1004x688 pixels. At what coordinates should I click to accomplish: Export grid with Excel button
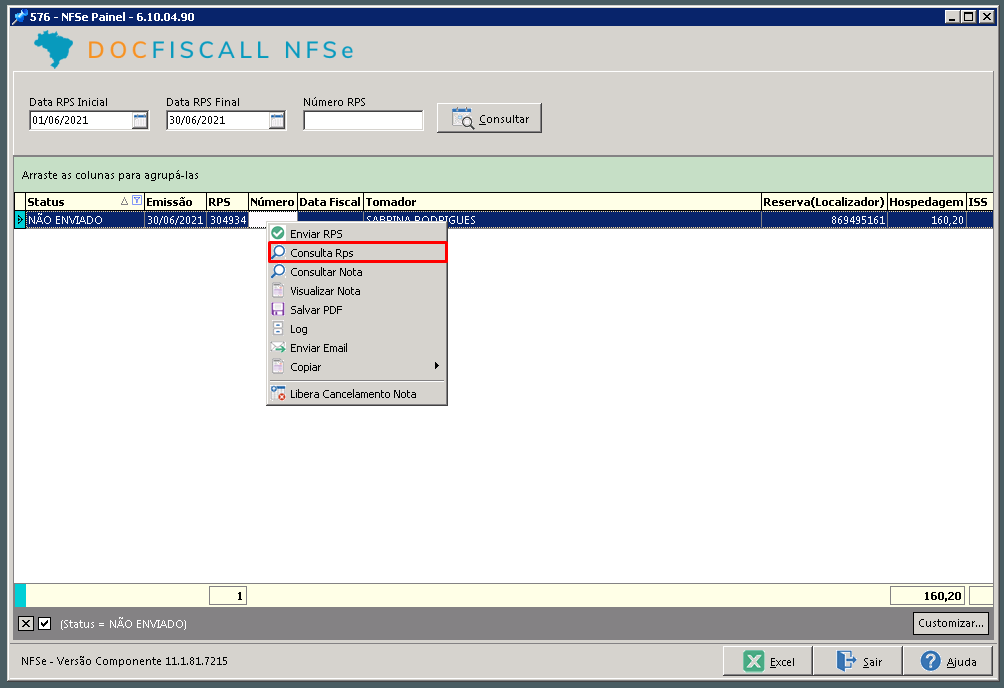coord(768,661)
